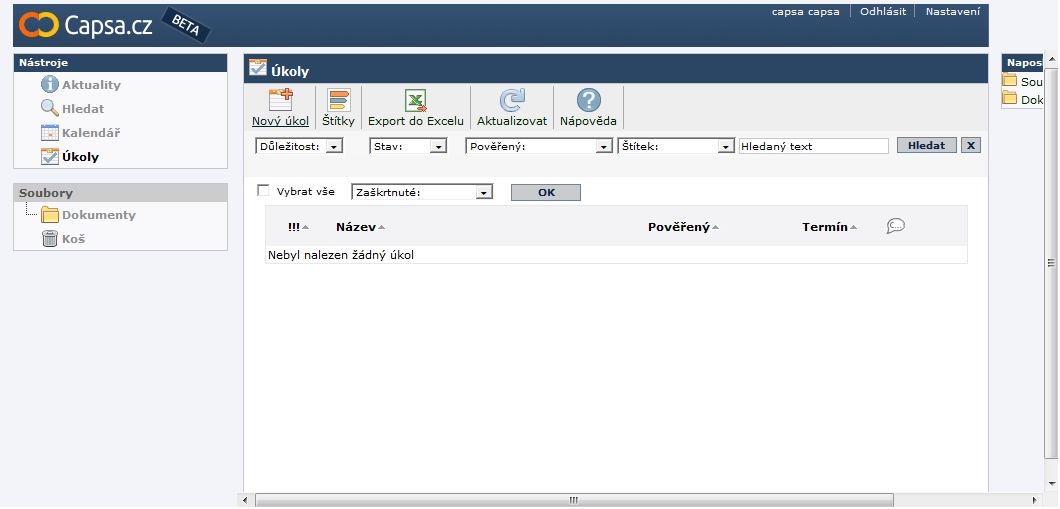Open the Koš trash bin
The width and height of the screenshot is (1060, 509).
tap(50, 239)
